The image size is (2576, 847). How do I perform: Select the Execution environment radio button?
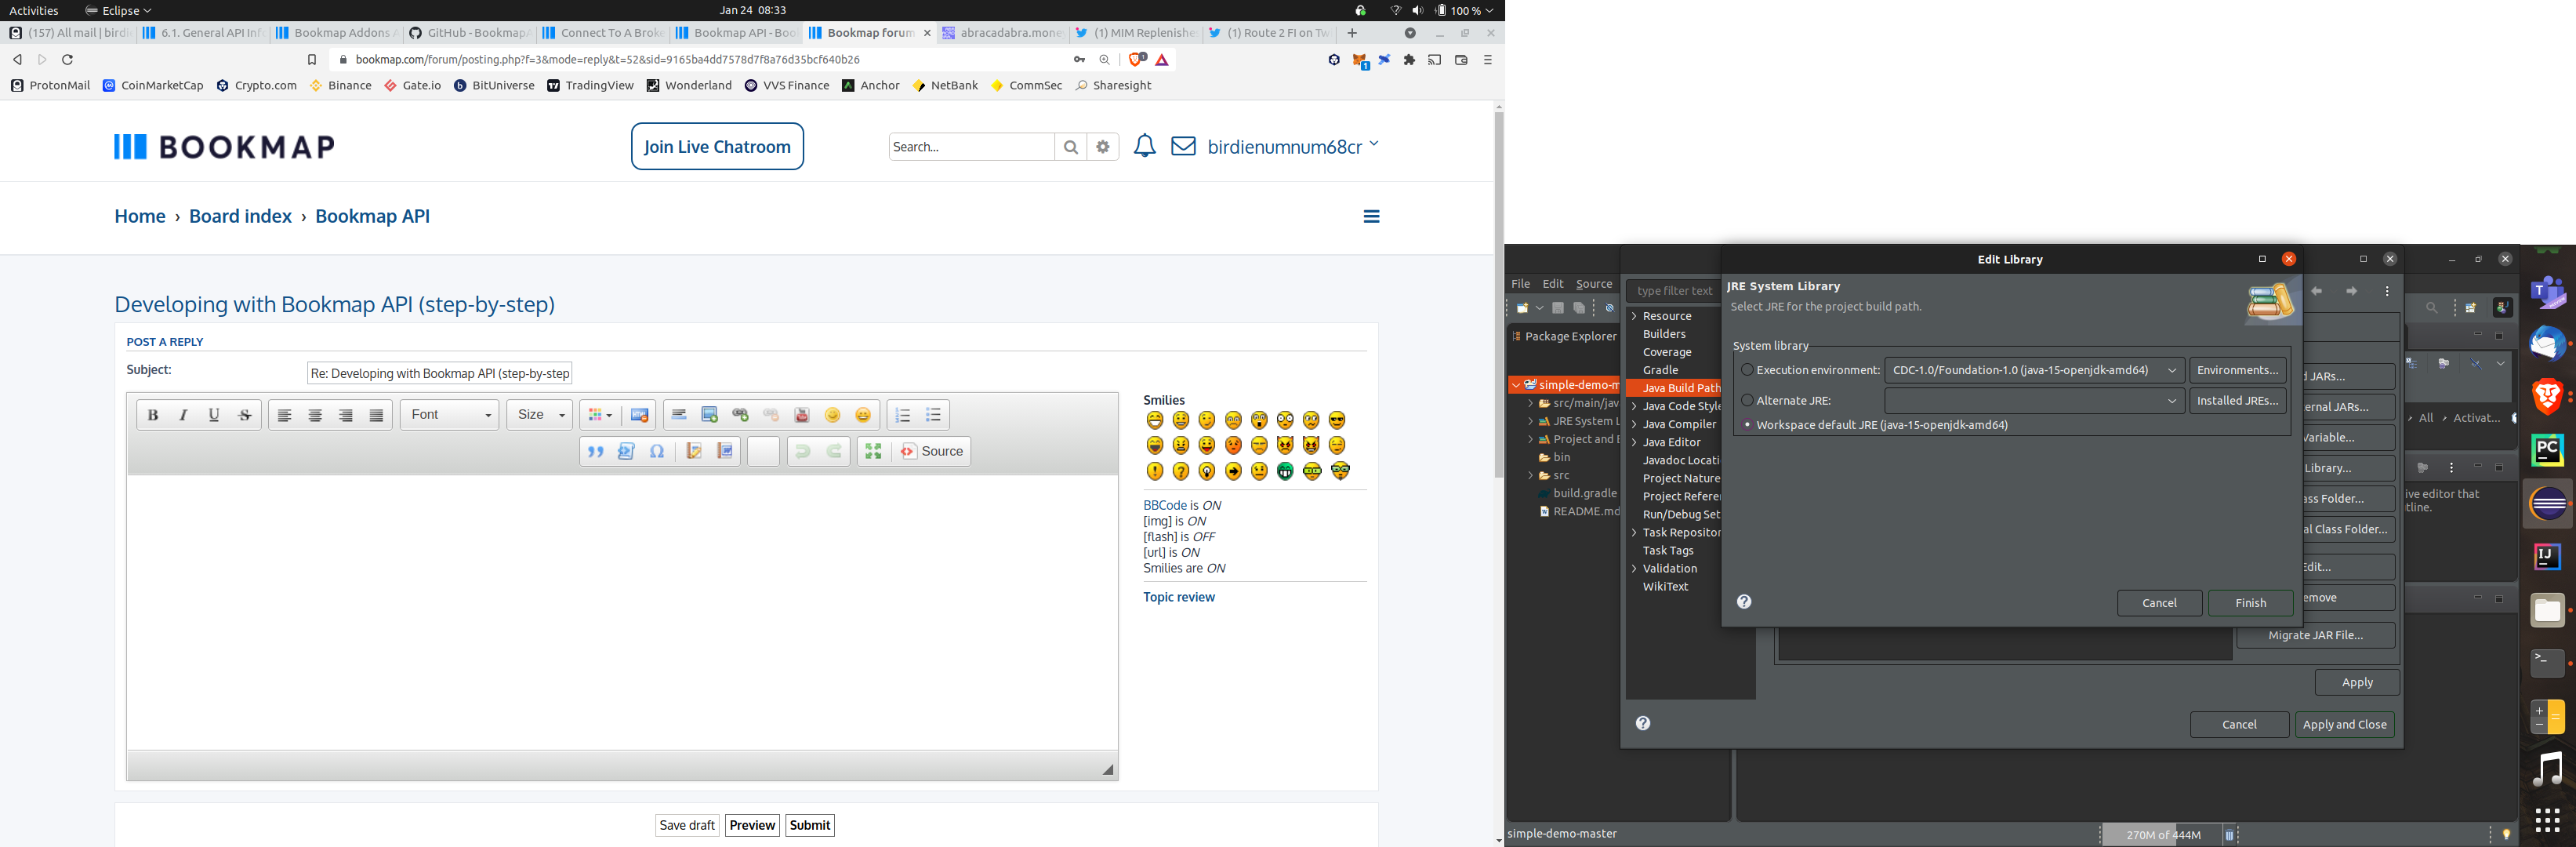pyautogui.click(x=1747, y=369)
